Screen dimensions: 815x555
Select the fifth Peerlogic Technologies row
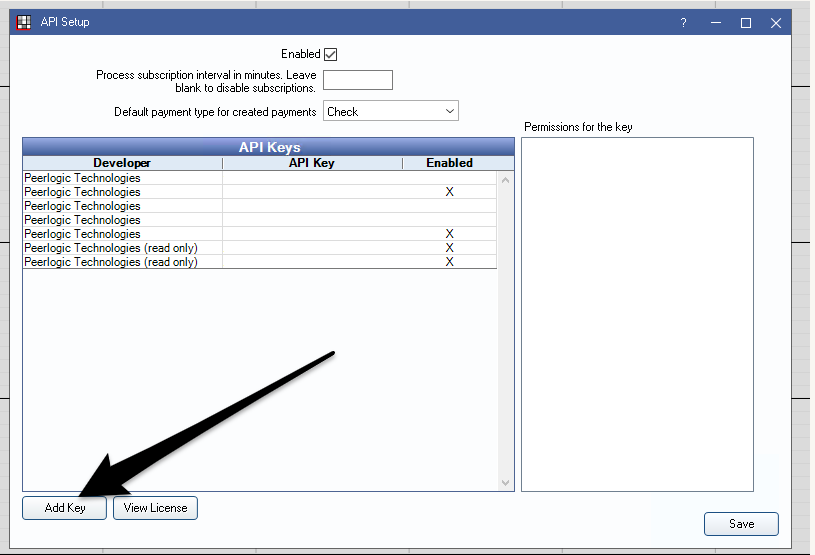point(260,234)
